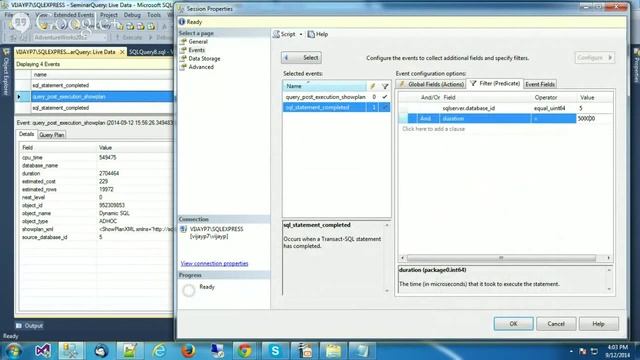The height and width of the screenshot is (360, 640).
Task: Click the cpu_time field row in Details
Action: (96, 158)
